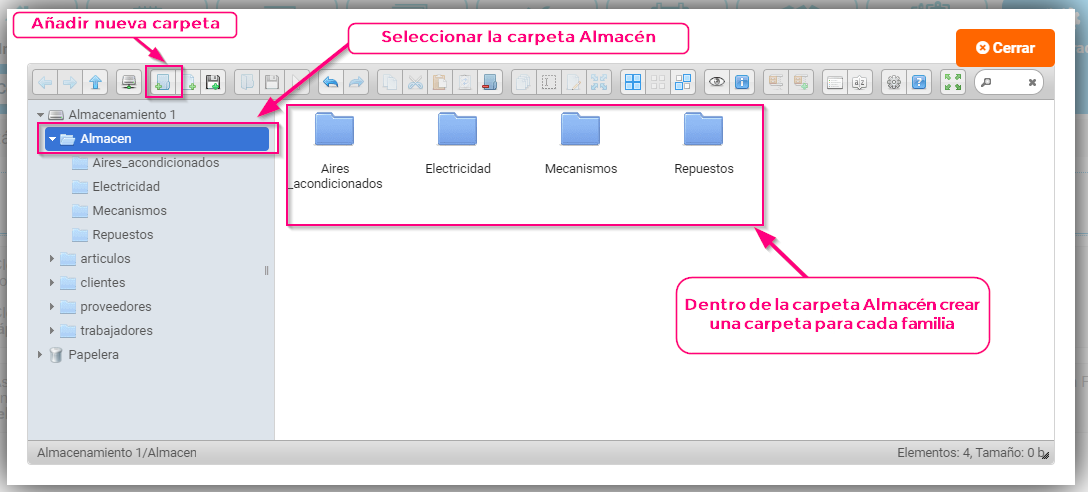Image resolution: width=1088 pixels, height=492 pixels.
Task: Click the upload files disk icon
Action: 212,82
